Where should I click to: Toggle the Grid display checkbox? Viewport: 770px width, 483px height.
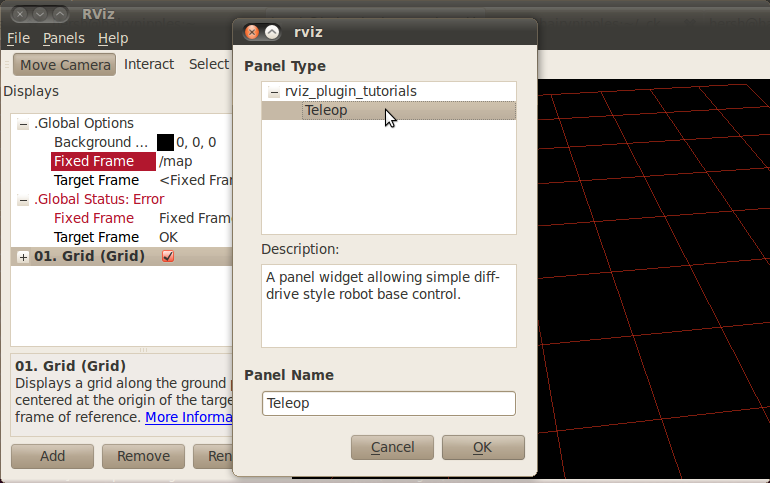click(167, 257)
